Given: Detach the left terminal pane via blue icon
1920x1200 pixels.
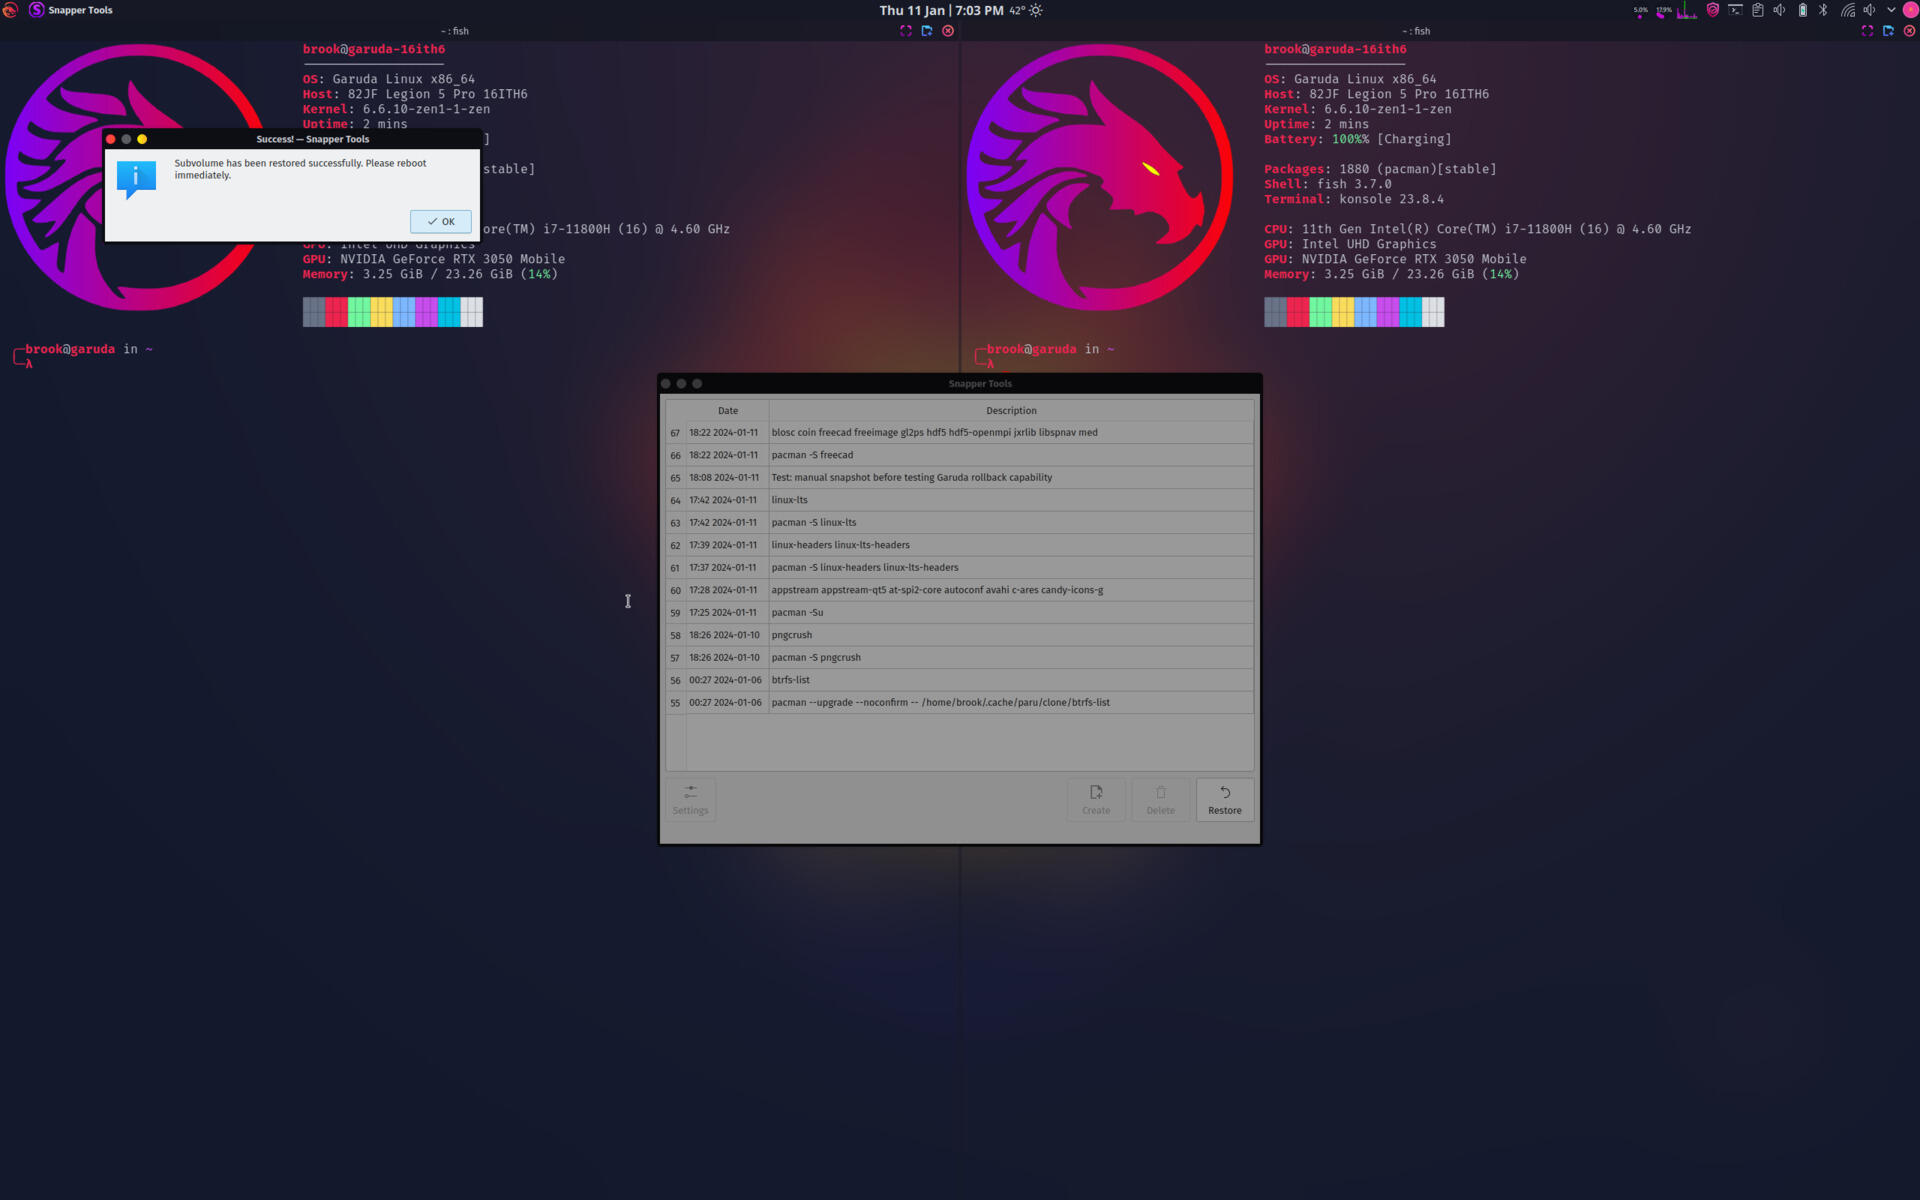Looking at the screenshot, I should click(927, 31).
